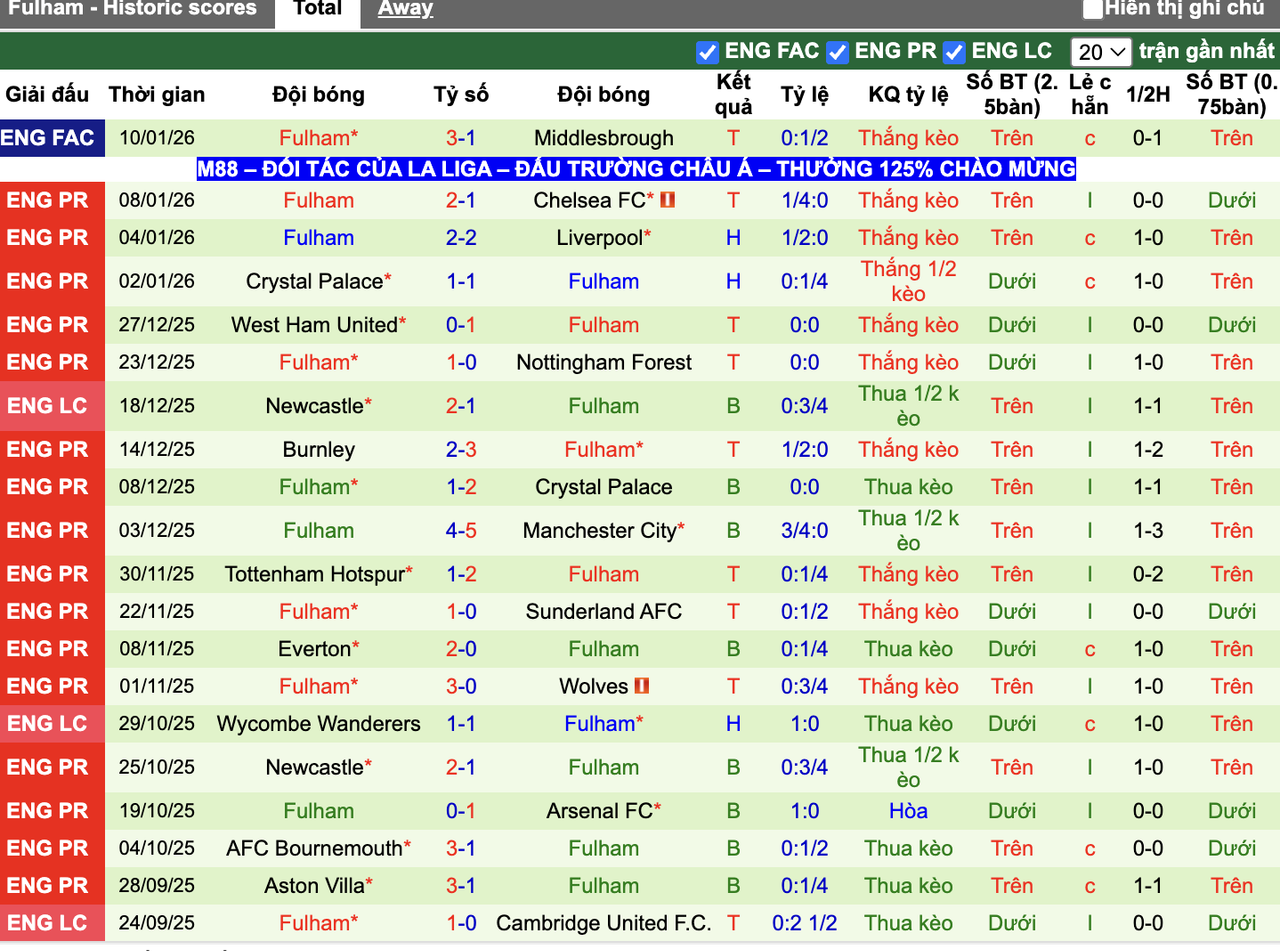
Task: Switch to the Total tab
Action: coord(318,10)
